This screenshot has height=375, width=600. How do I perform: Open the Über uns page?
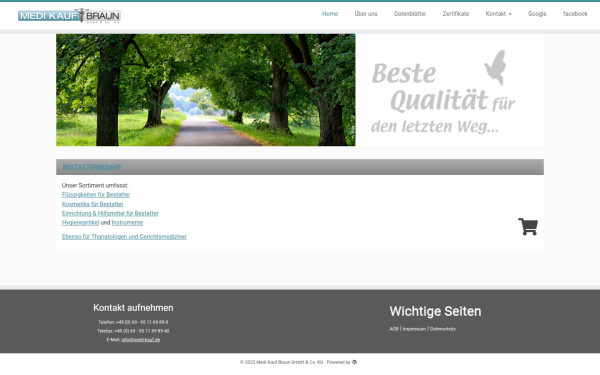coord(366,14)
